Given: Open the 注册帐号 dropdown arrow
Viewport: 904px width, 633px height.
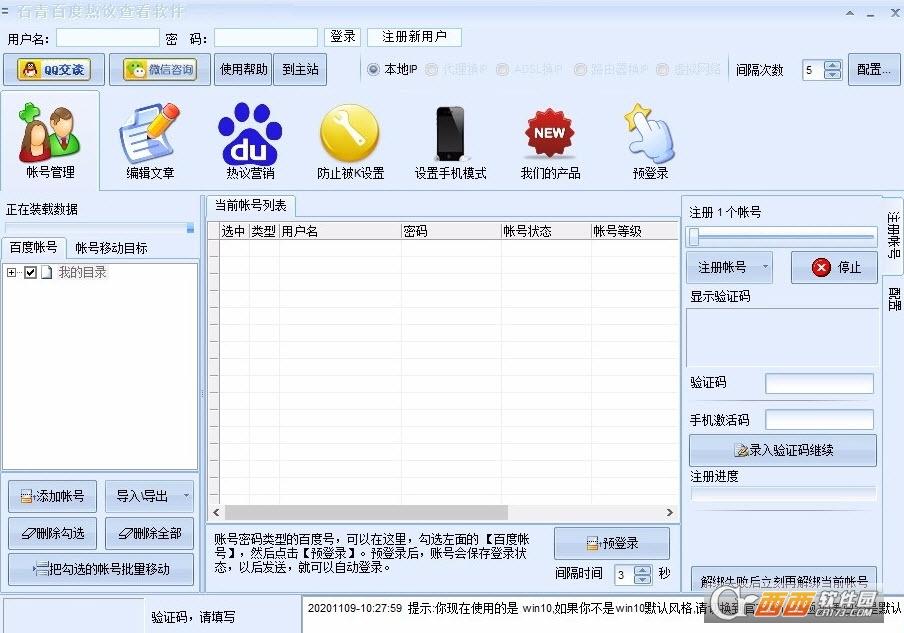Looking at the screenshot, I should click(x=765, y=267).
